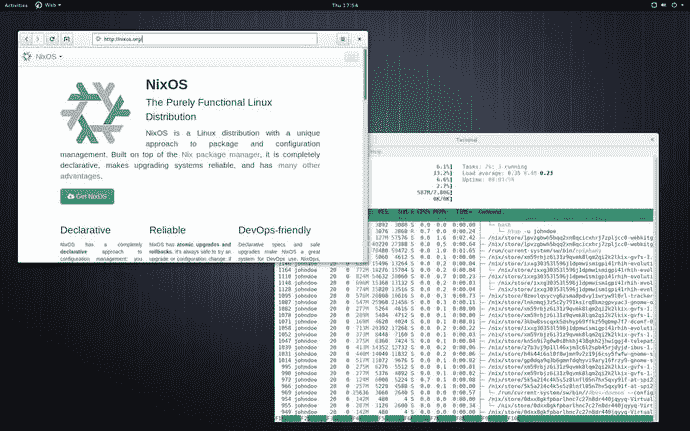The height and width of the screenshot is (431, 690).
Task: Select htop process row with PID 1014
Action: click(464, 360)
